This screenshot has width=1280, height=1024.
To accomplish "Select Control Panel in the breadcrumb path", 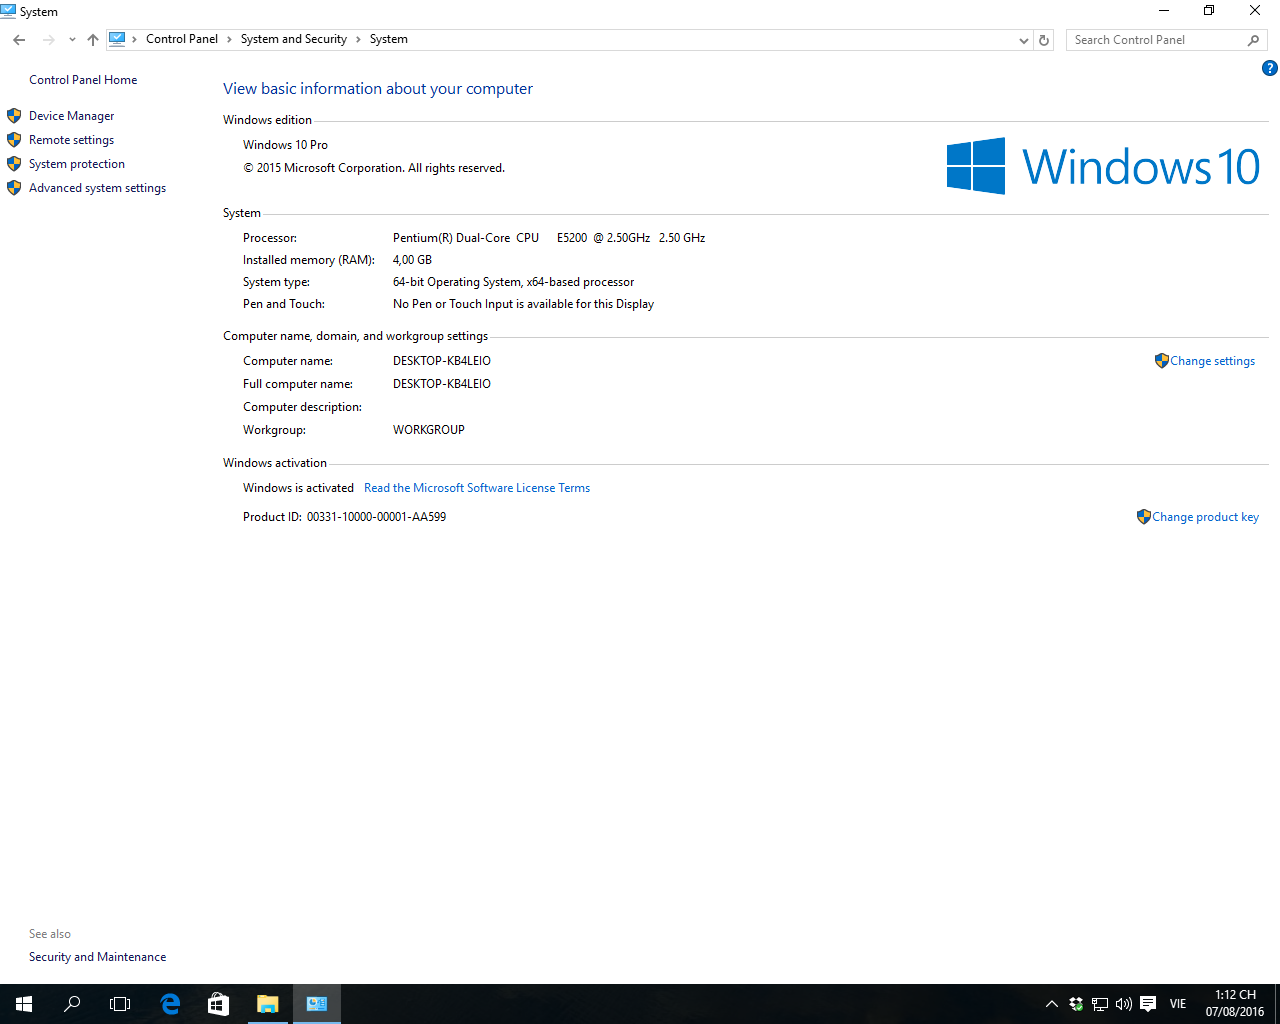I will [x=181, y=39].
